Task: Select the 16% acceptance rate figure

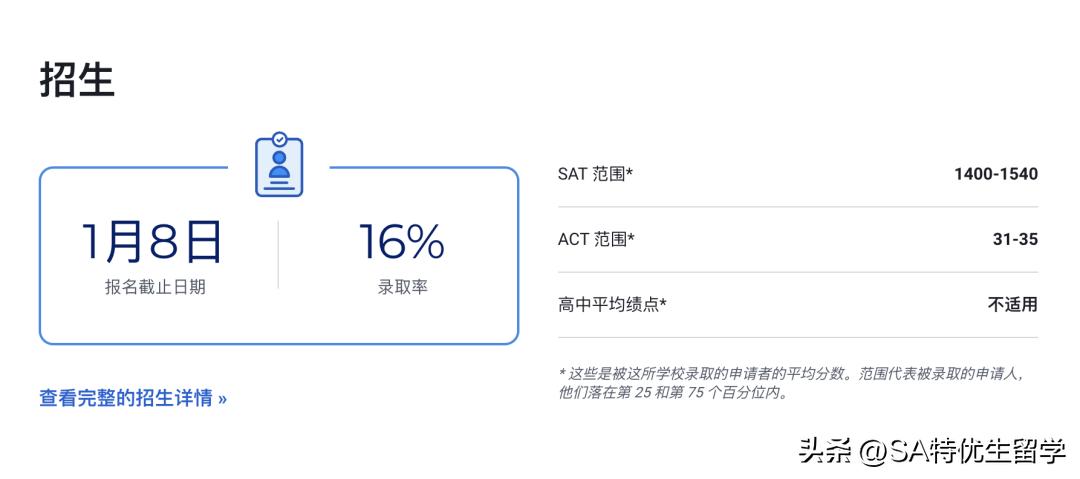Action: pos(401,242)
